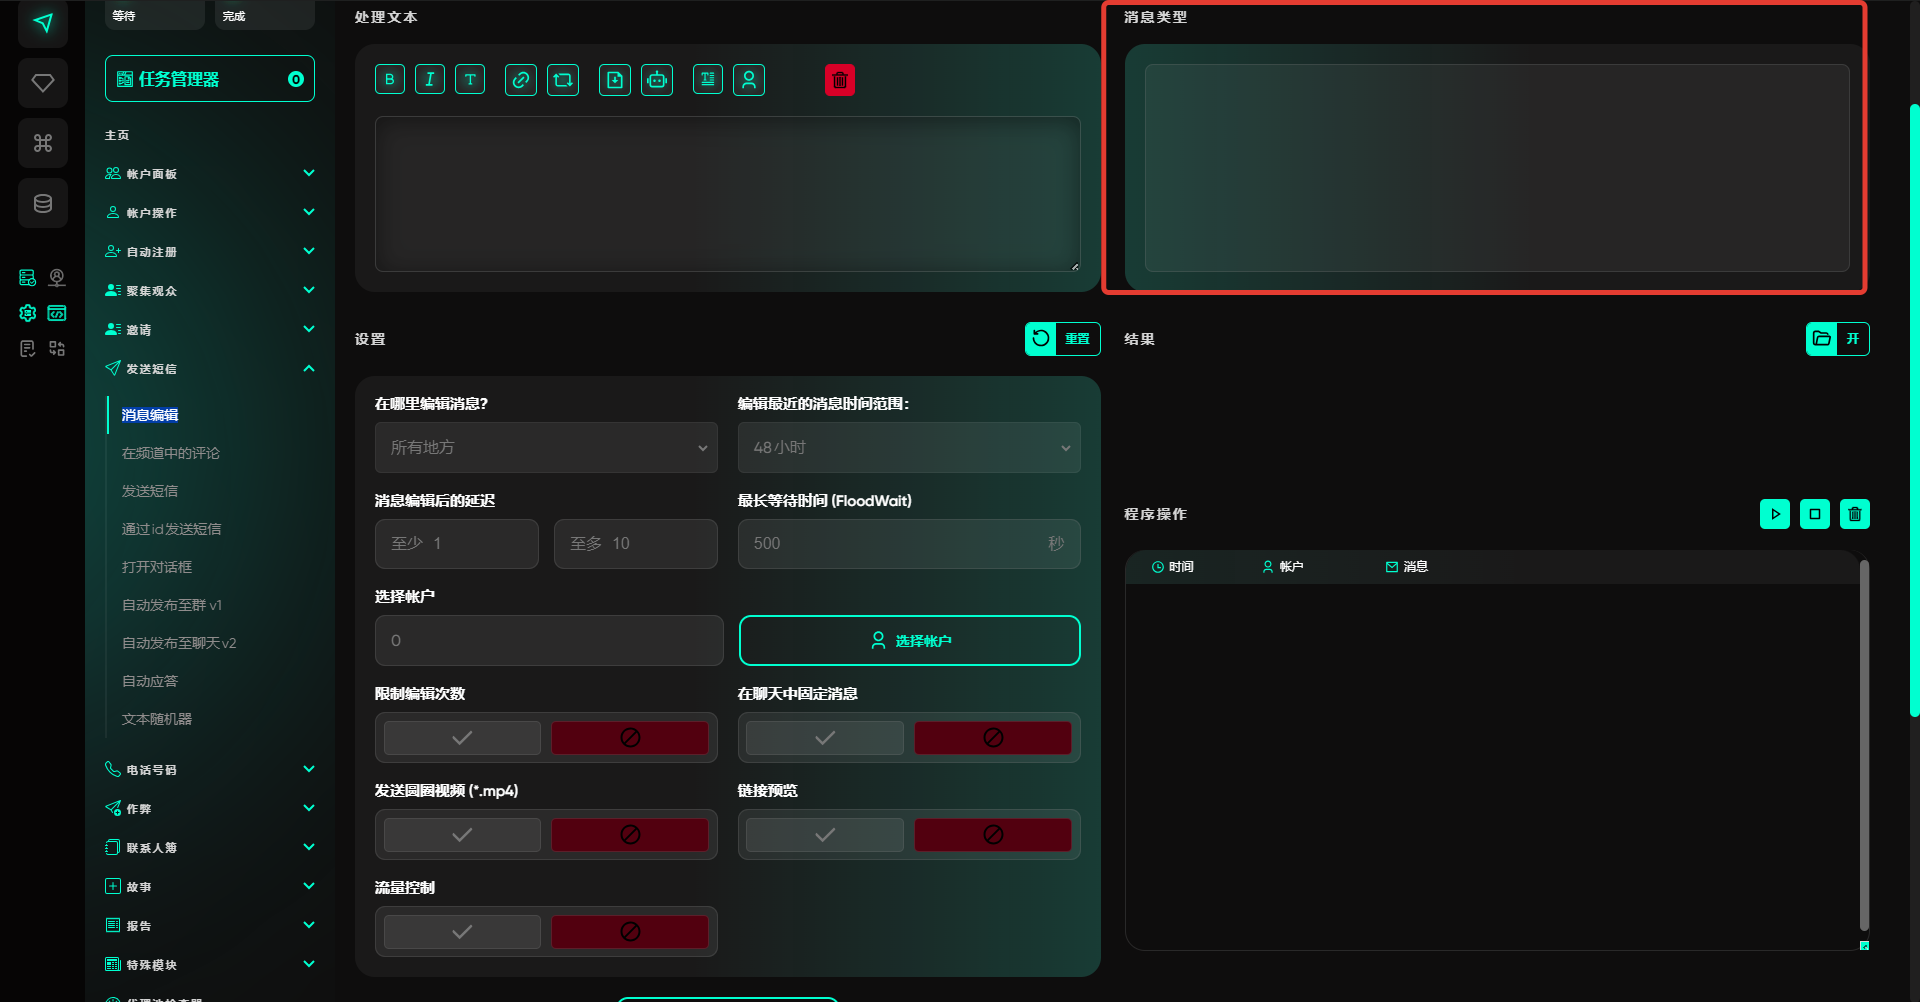The height and width of the screenshot is (1002, 1920).
Task: Click the 处理文本 text input area
Action: 727,194
